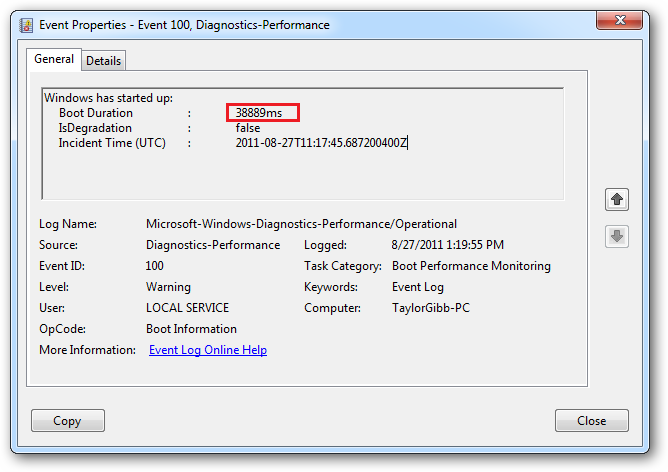Click the Boot Performance Monitoring task category
This screenshot has height=472, width=668.
point(471,266)
